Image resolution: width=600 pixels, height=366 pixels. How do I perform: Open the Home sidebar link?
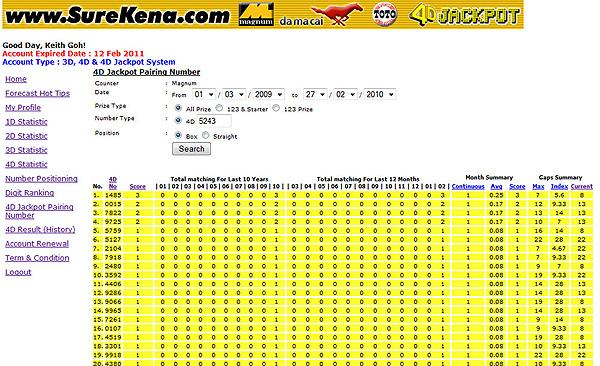pyautogui.click(x=16, y=79)
